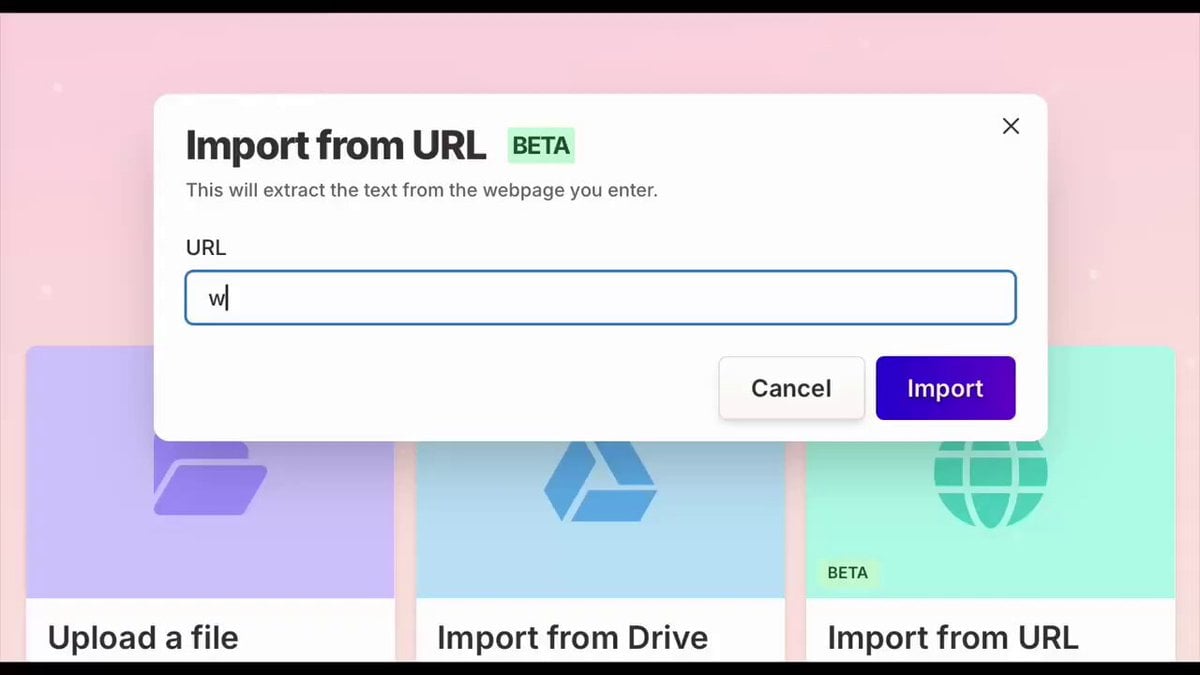The width and height of the screenshot is (1200, 675).
Task: Click the BETA badge beside the dialog title
Action: (541, 146)
